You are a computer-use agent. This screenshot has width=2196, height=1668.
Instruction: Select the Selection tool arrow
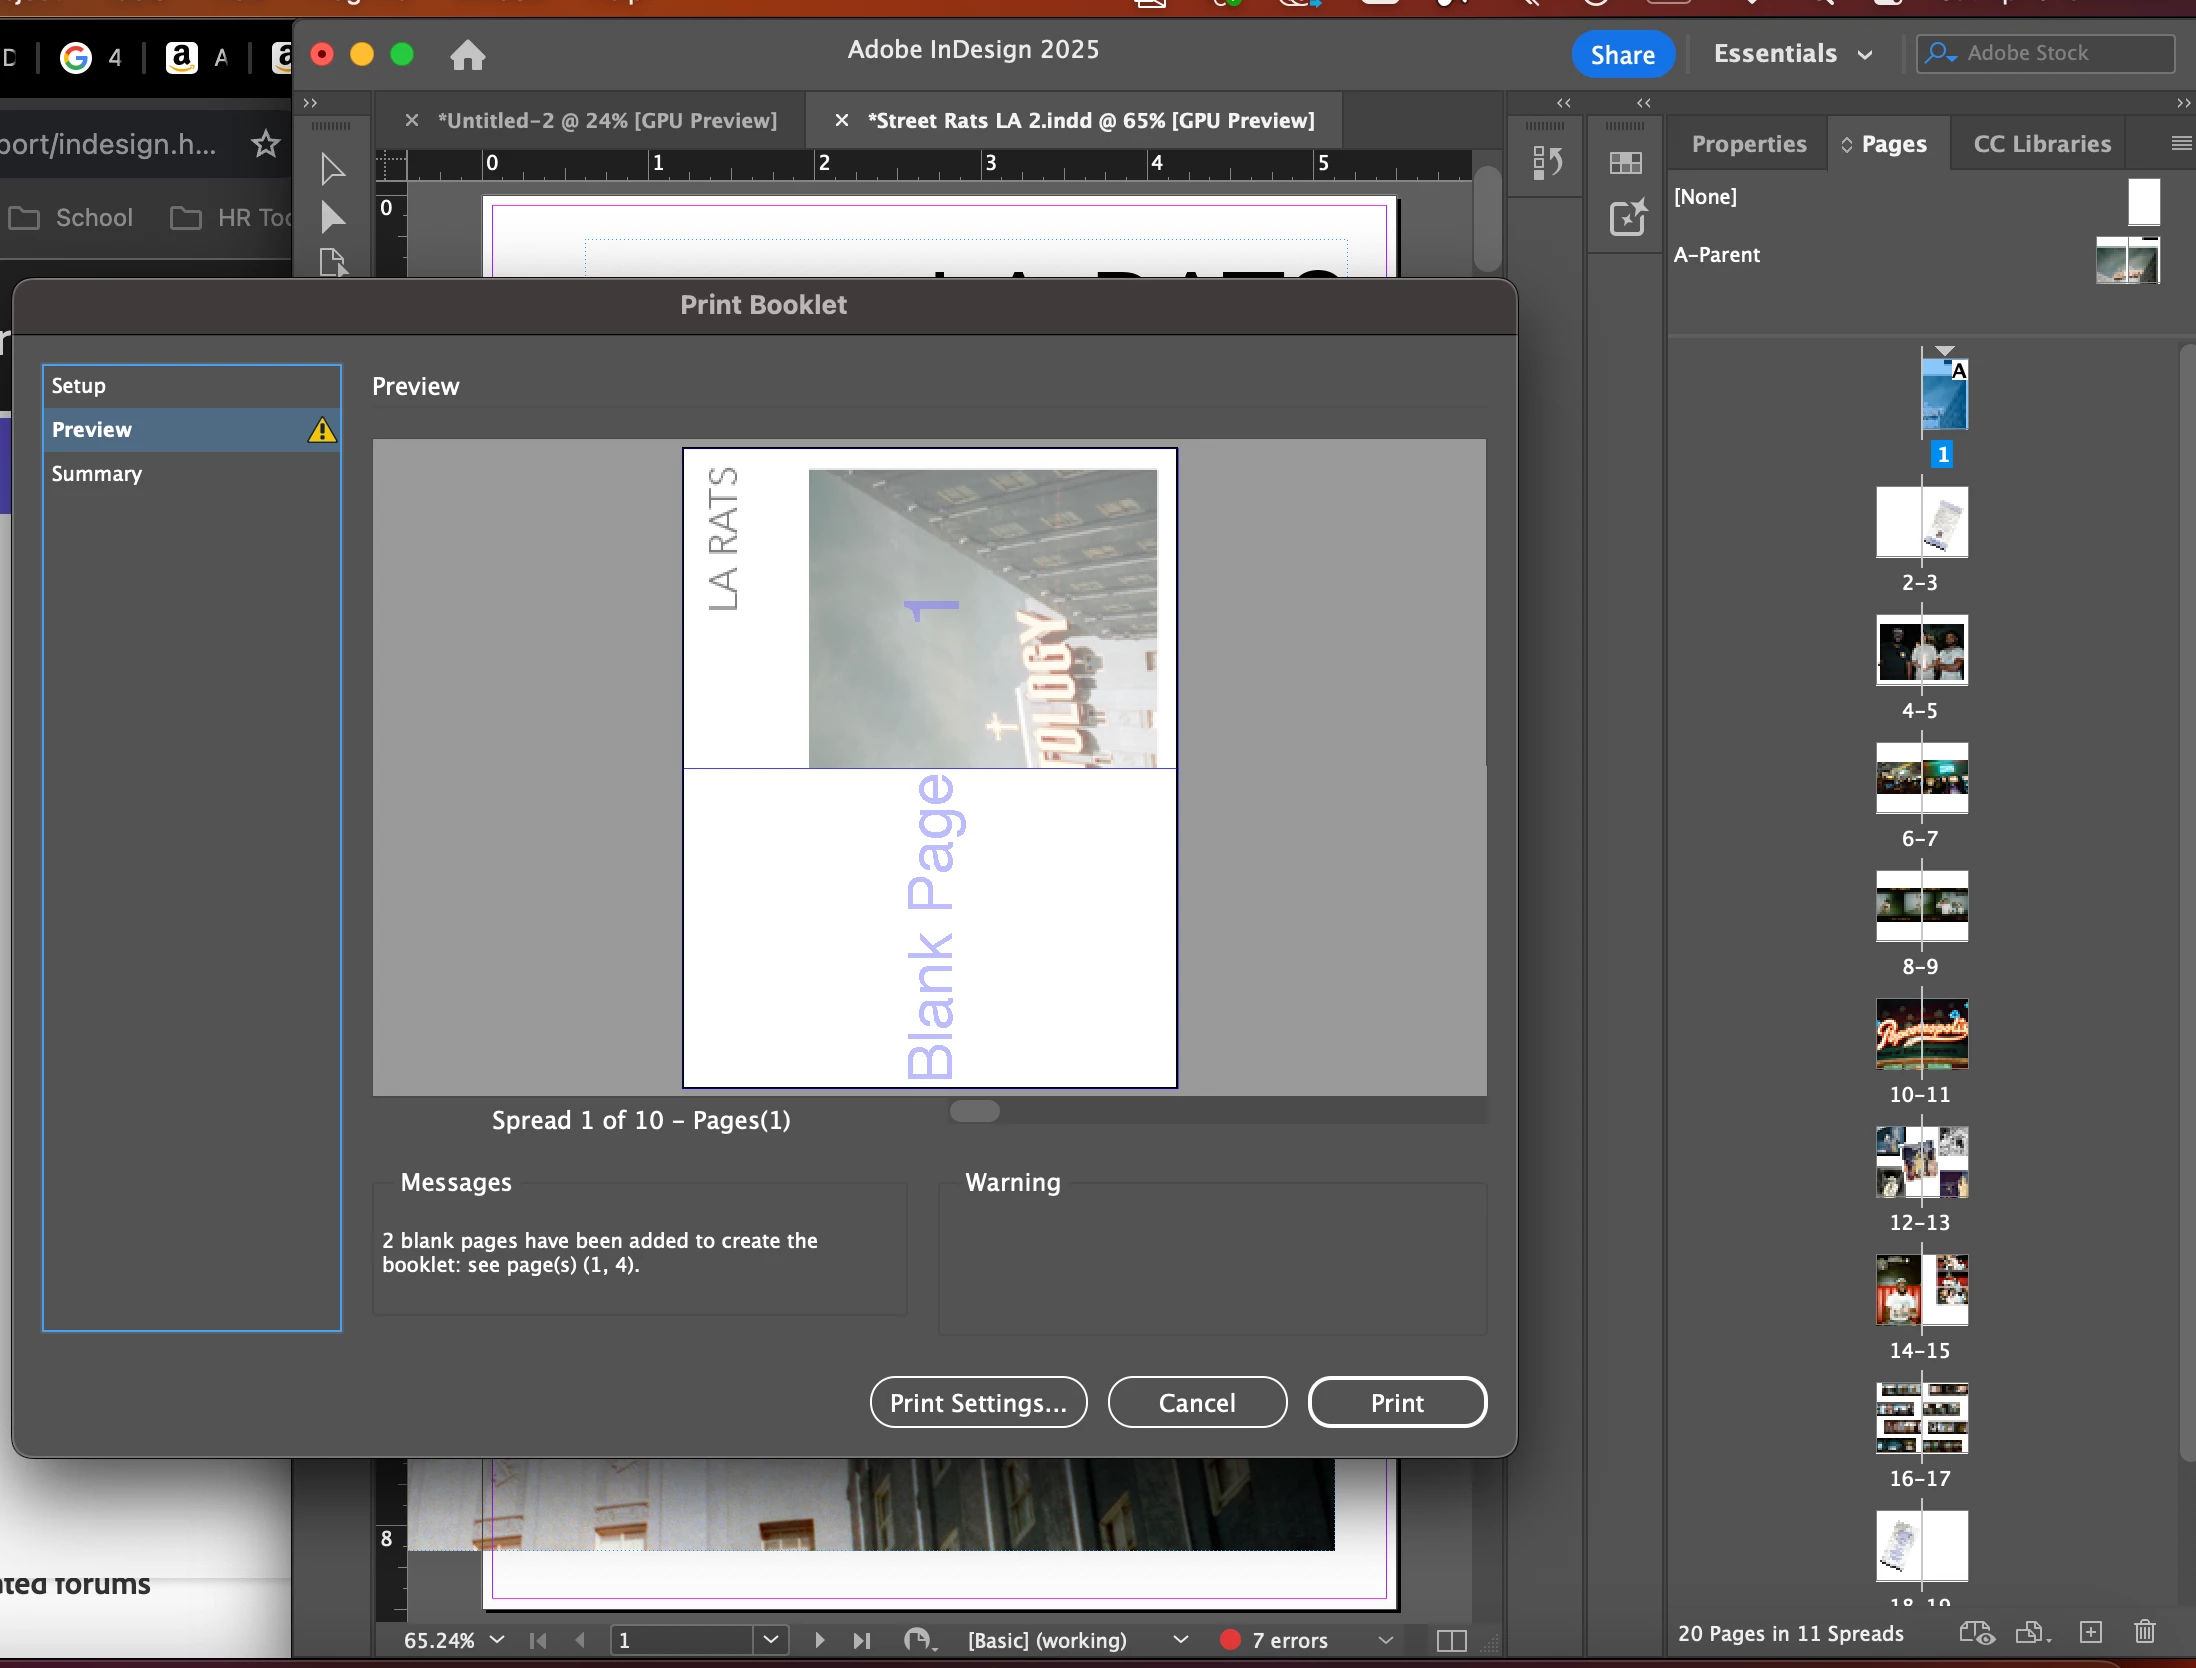pos(332,168)
